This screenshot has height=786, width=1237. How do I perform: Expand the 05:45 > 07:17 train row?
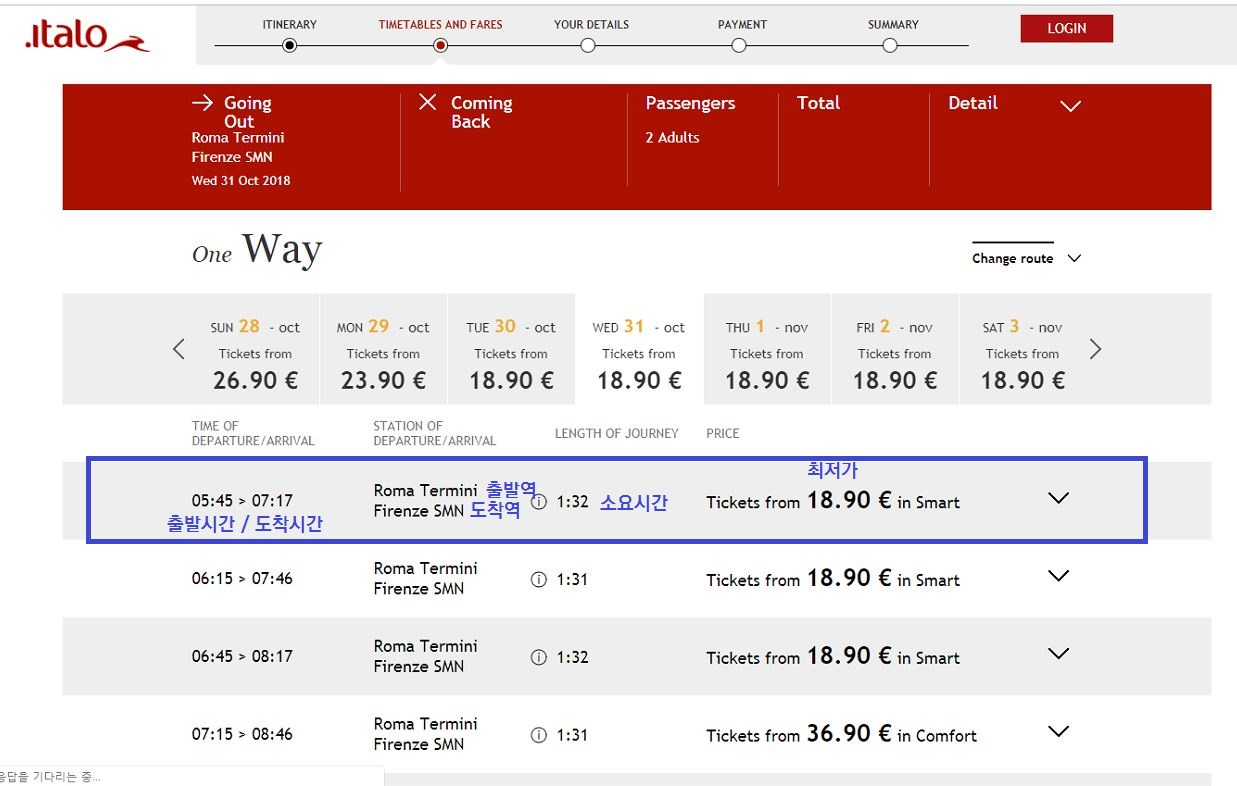point(1058,498)
